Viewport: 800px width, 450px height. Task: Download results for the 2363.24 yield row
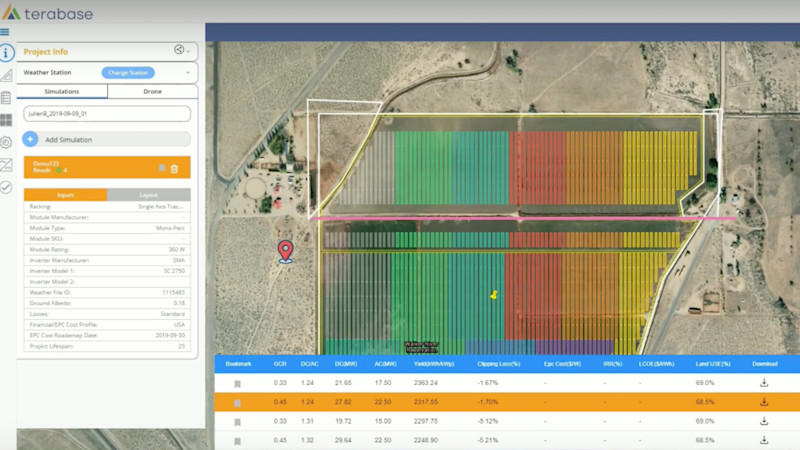pyautogui.click(x=764, y=383)
